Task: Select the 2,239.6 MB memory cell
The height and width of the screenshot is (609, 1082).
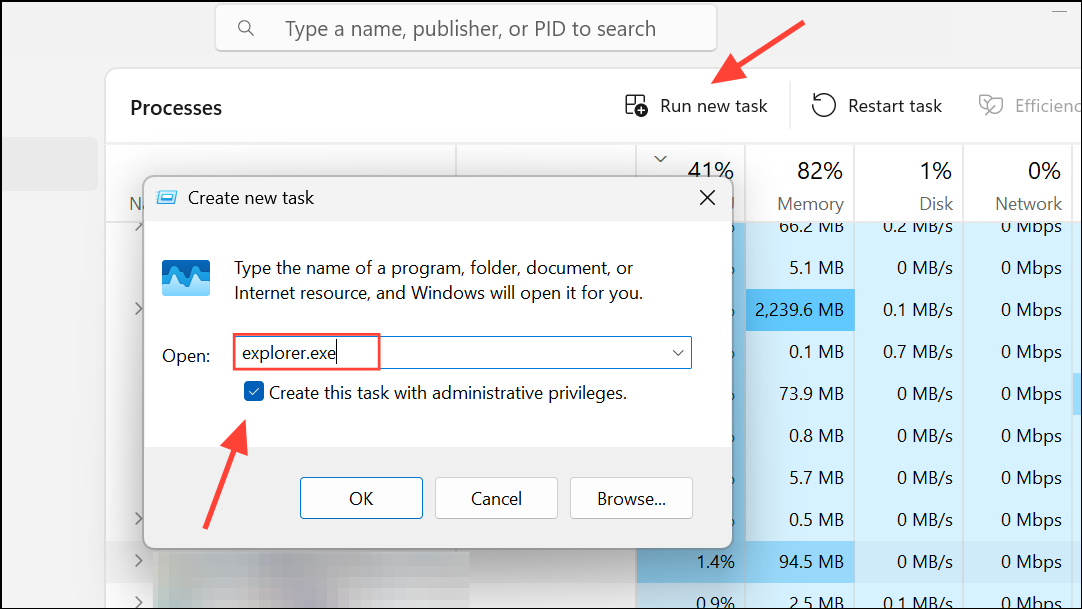Action: [x=800, y=310]
